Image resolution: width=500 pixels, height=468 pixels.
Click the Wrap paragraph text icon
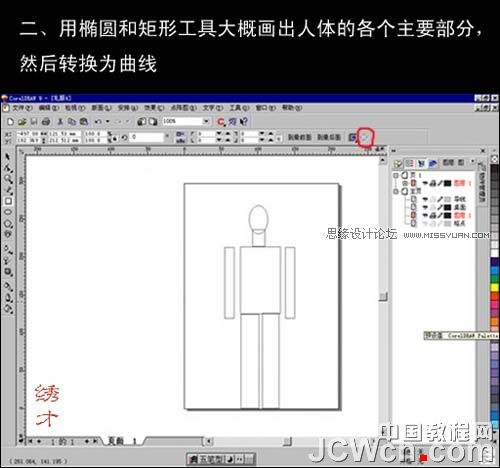click(x=352, y=137)
